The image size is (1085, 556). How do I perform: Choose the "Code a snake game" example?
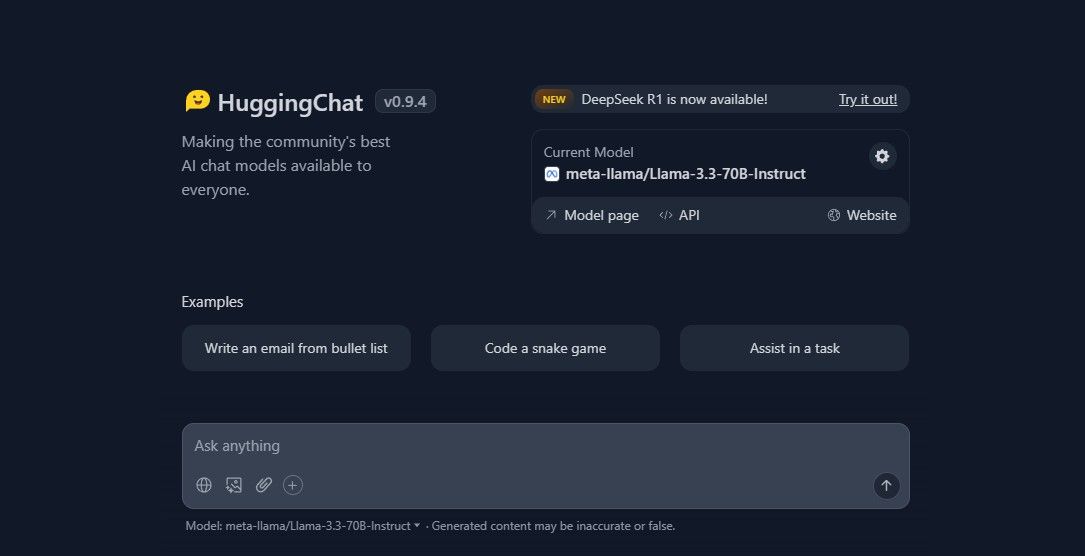pyautogui.click(x=545, y=348)
